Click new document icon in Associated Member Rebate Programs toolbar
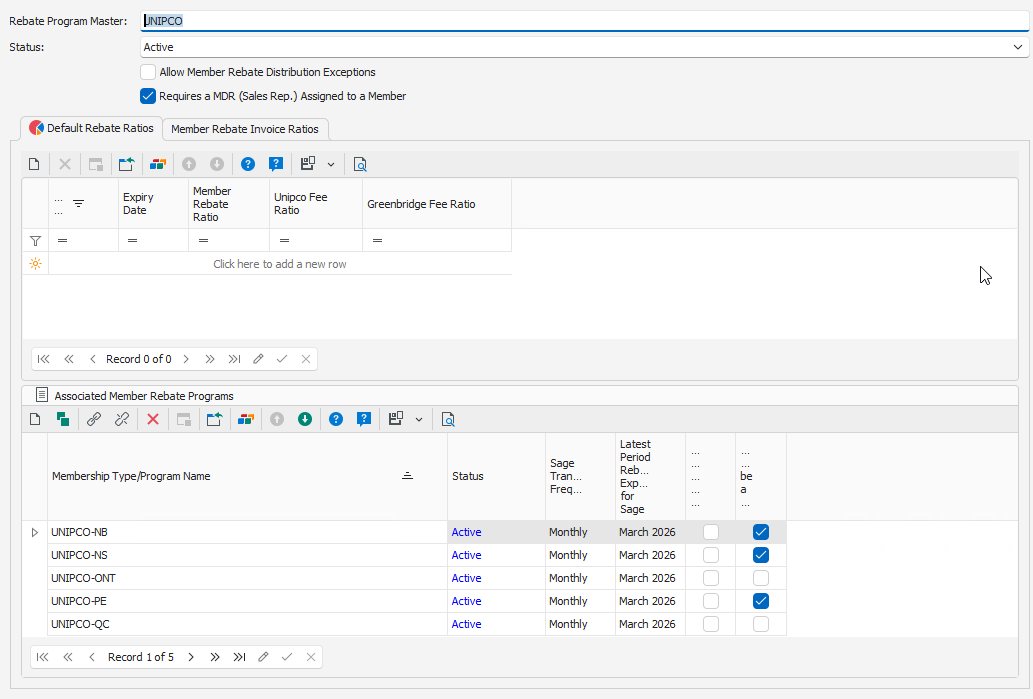1033x699 pixels. coord(35,419)
